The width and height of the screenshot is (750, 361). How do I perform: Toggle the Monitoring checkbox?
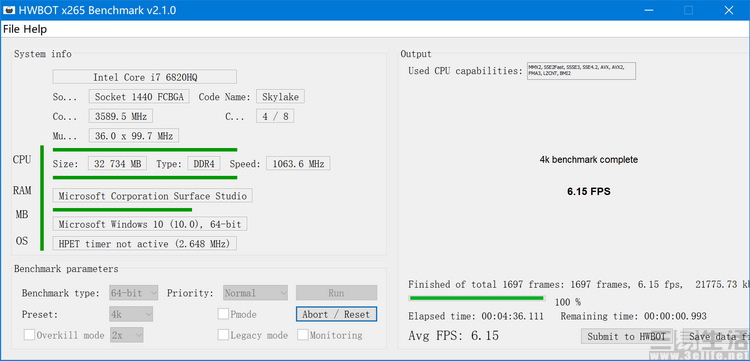coord(302,335)
